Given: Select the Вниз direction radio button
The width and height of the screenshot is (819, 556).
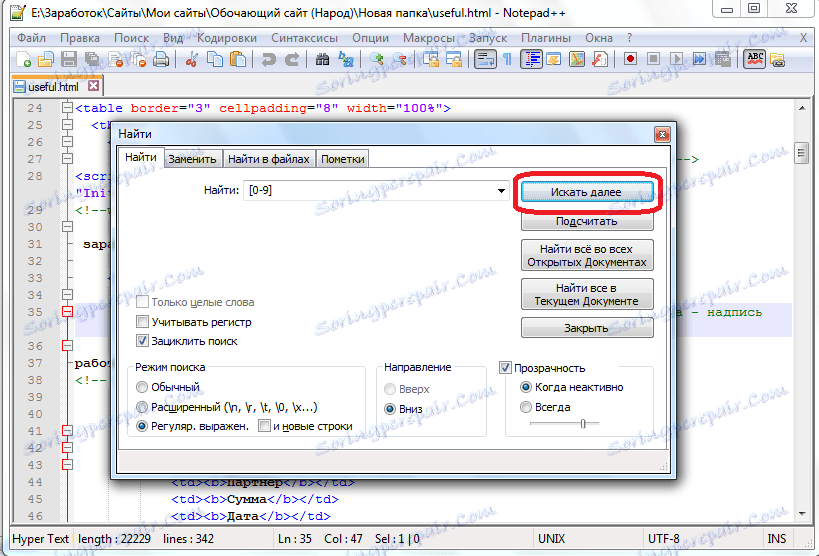Looking at the screenshot, I should [x=390, y=409].
